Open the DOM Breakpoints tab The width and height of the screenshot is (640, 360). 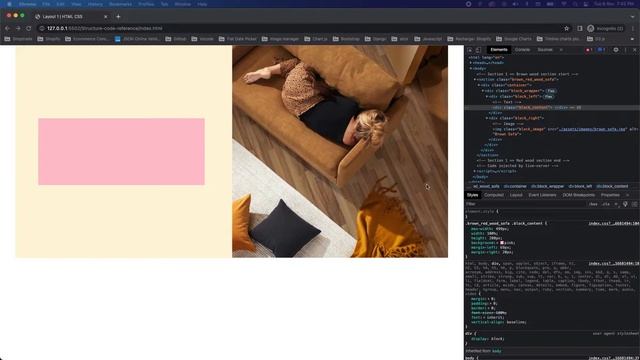[579, 195]
